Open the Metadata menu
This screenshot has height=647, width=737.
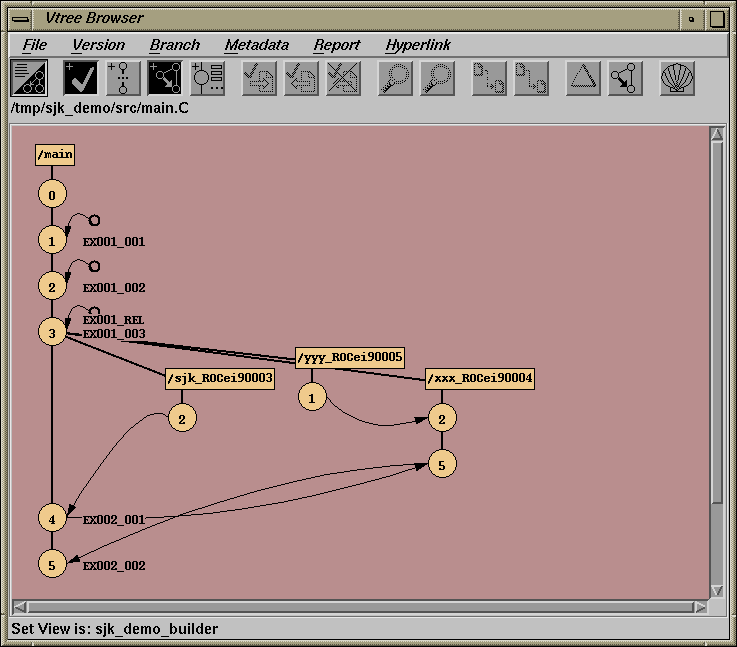click(257, 45)
